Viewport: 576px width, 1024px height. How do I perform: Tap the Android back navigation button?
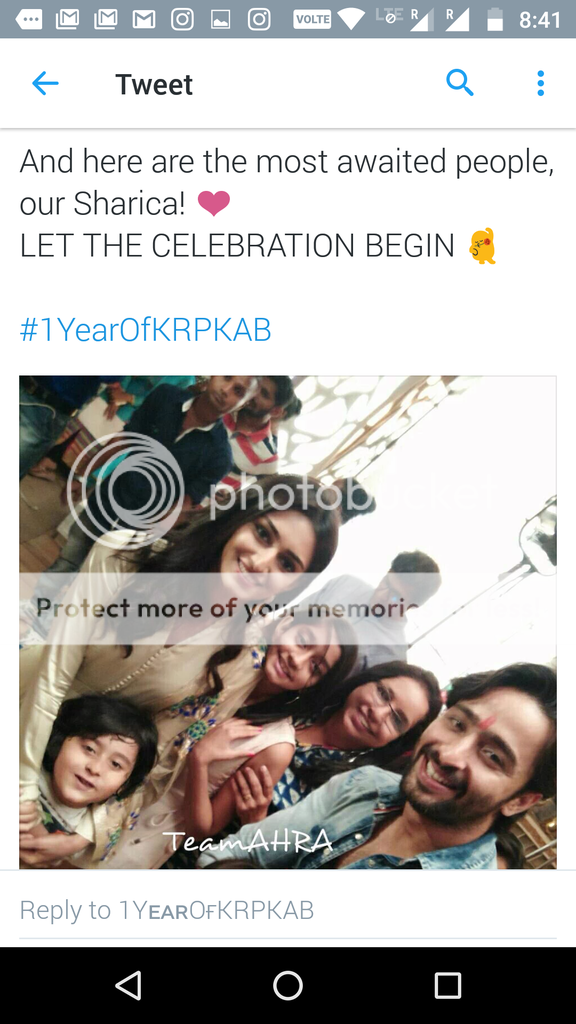pyautogui.click(x=128, y=985)
